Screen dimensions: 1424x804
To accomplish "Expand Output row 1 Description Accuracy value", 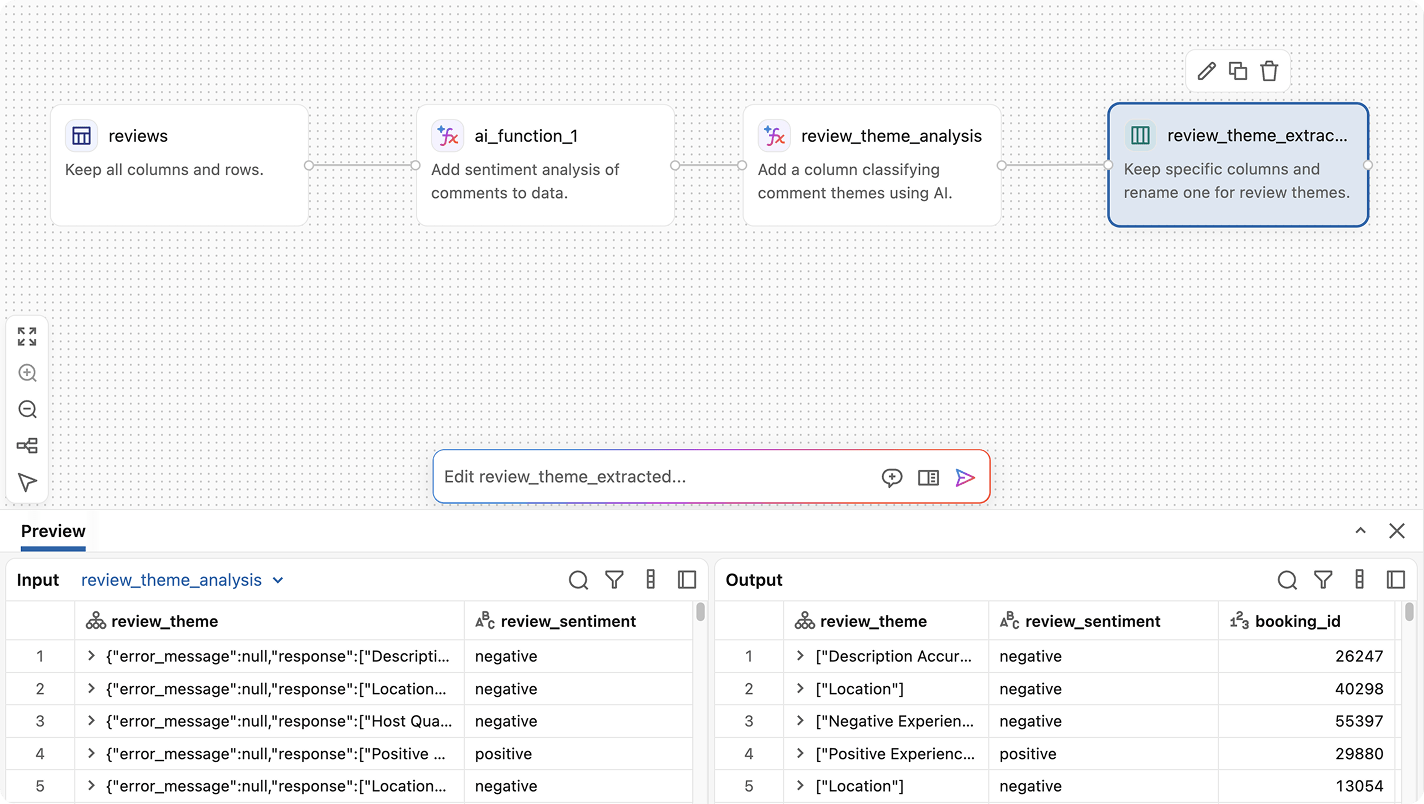I will (x=800, y=657).
